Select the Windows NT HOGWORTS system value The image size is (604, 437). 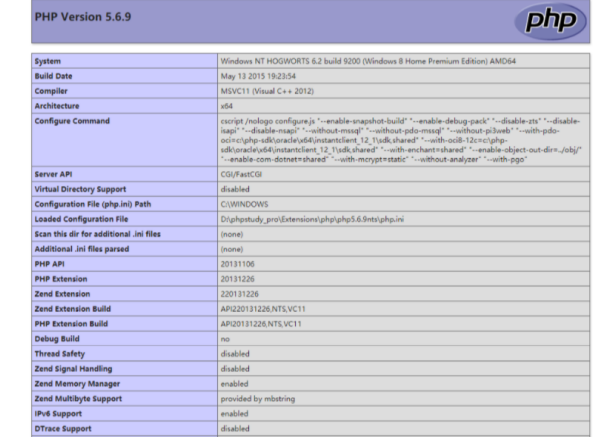(368, 61)
